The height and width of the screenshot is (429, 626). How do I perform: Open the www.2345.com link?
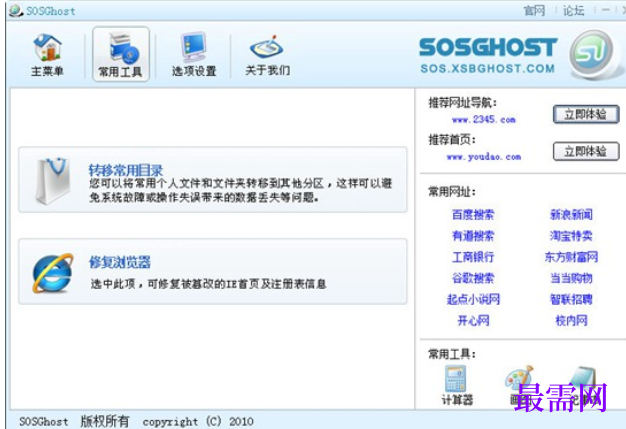(x=483, y=119)
